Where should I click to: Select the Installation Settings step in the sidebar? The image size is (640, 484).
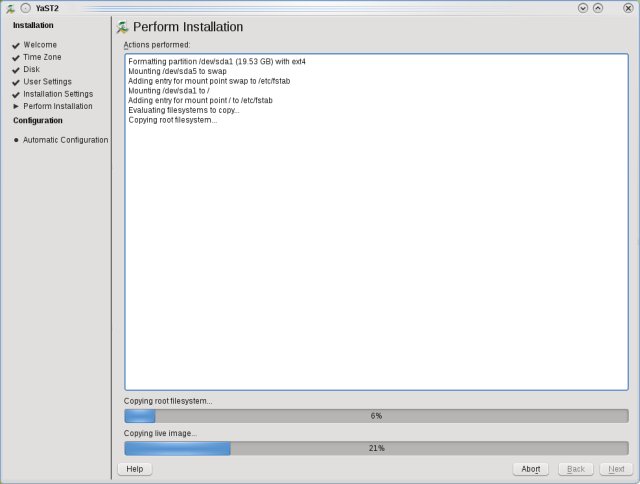(58, 94)
